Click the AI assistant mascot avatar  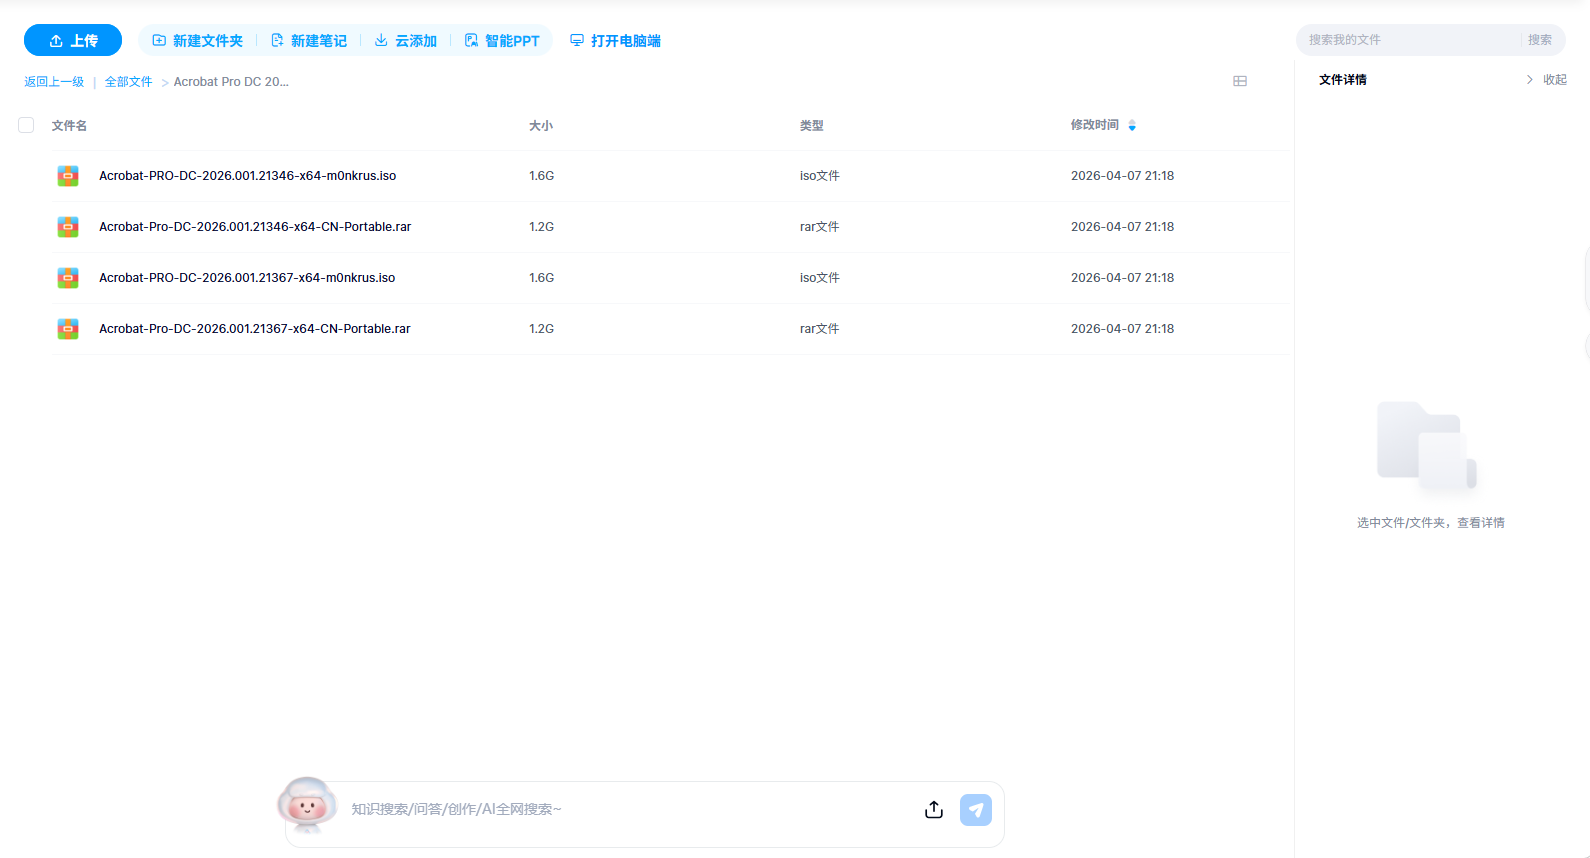click(307, 805)
